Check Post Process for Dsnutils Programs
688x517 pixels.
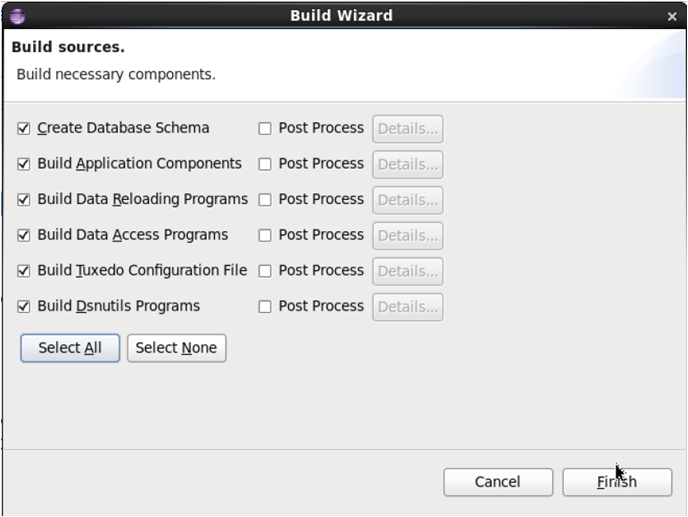pyautogui.click(x=265, y=307)
